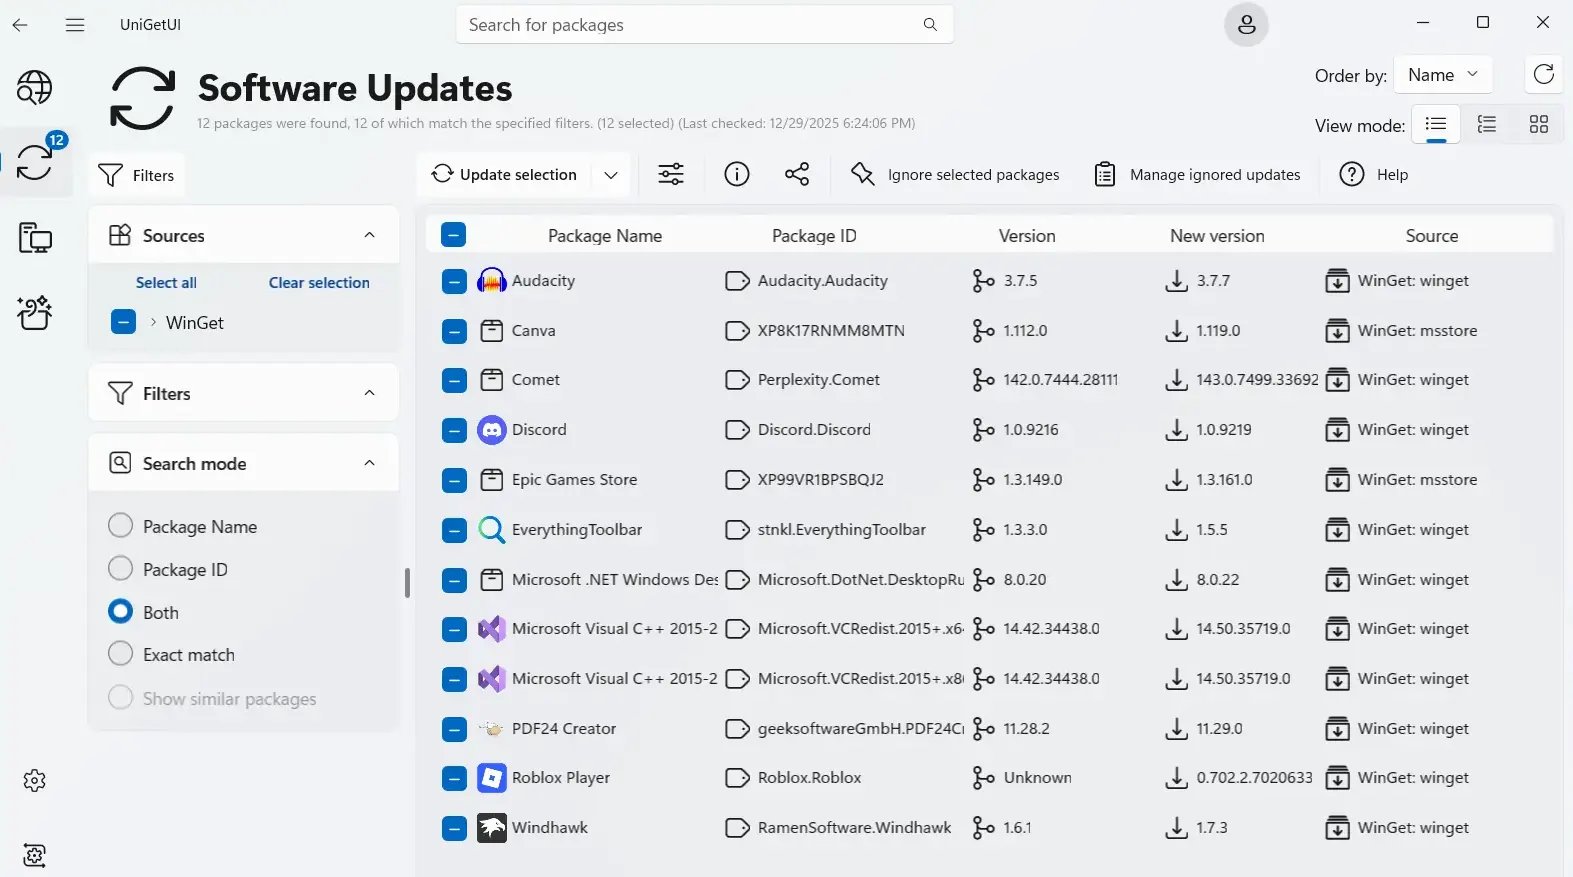Open the Update selection dropdown arrow
Screen dimensions: 1573x877
611,175
